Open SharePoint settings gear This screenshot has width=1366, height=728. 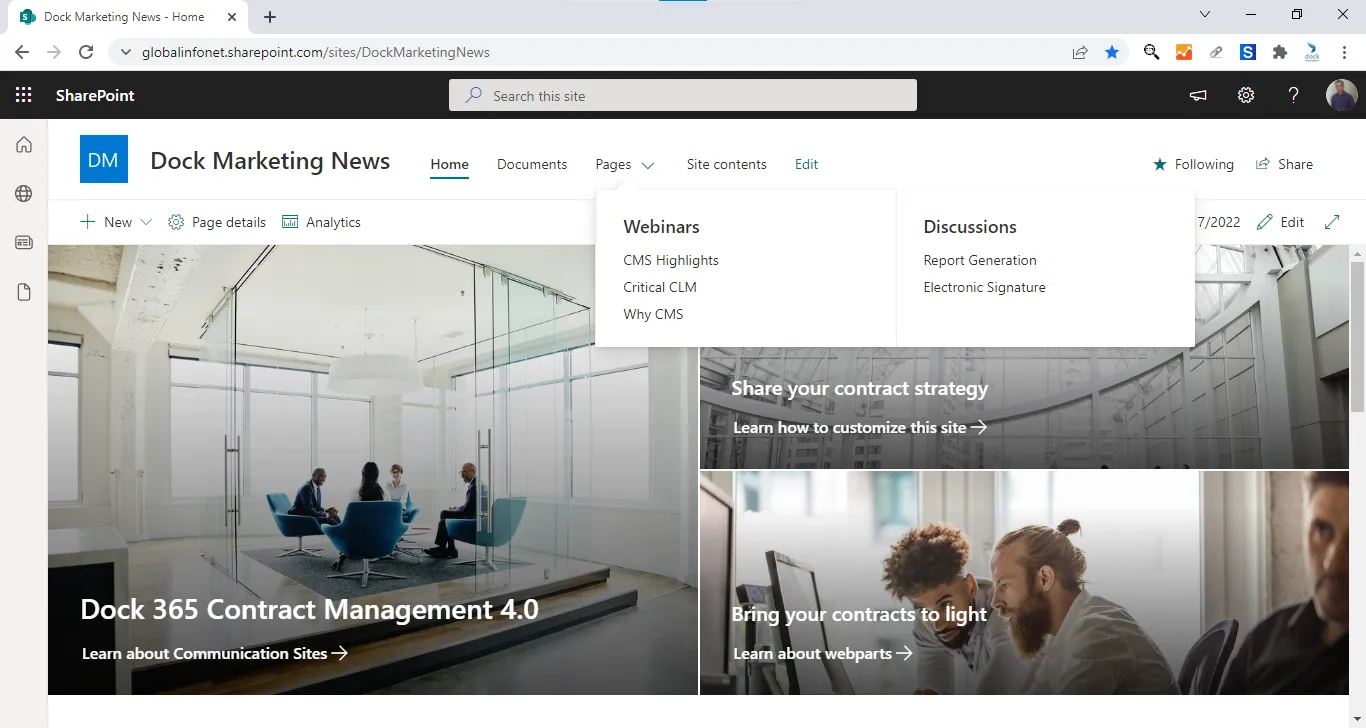(1245, 95)
